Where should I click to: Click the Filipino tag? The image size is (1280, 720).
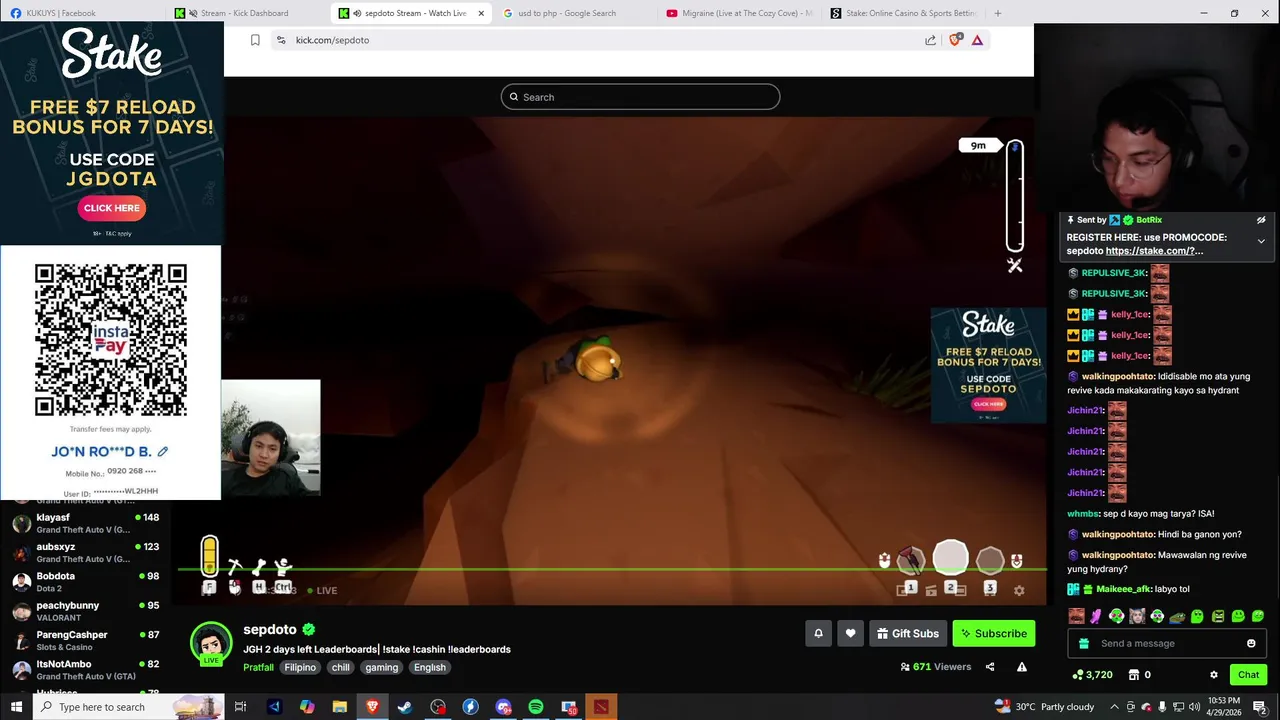pyautogui.click(x=300, y=667)
